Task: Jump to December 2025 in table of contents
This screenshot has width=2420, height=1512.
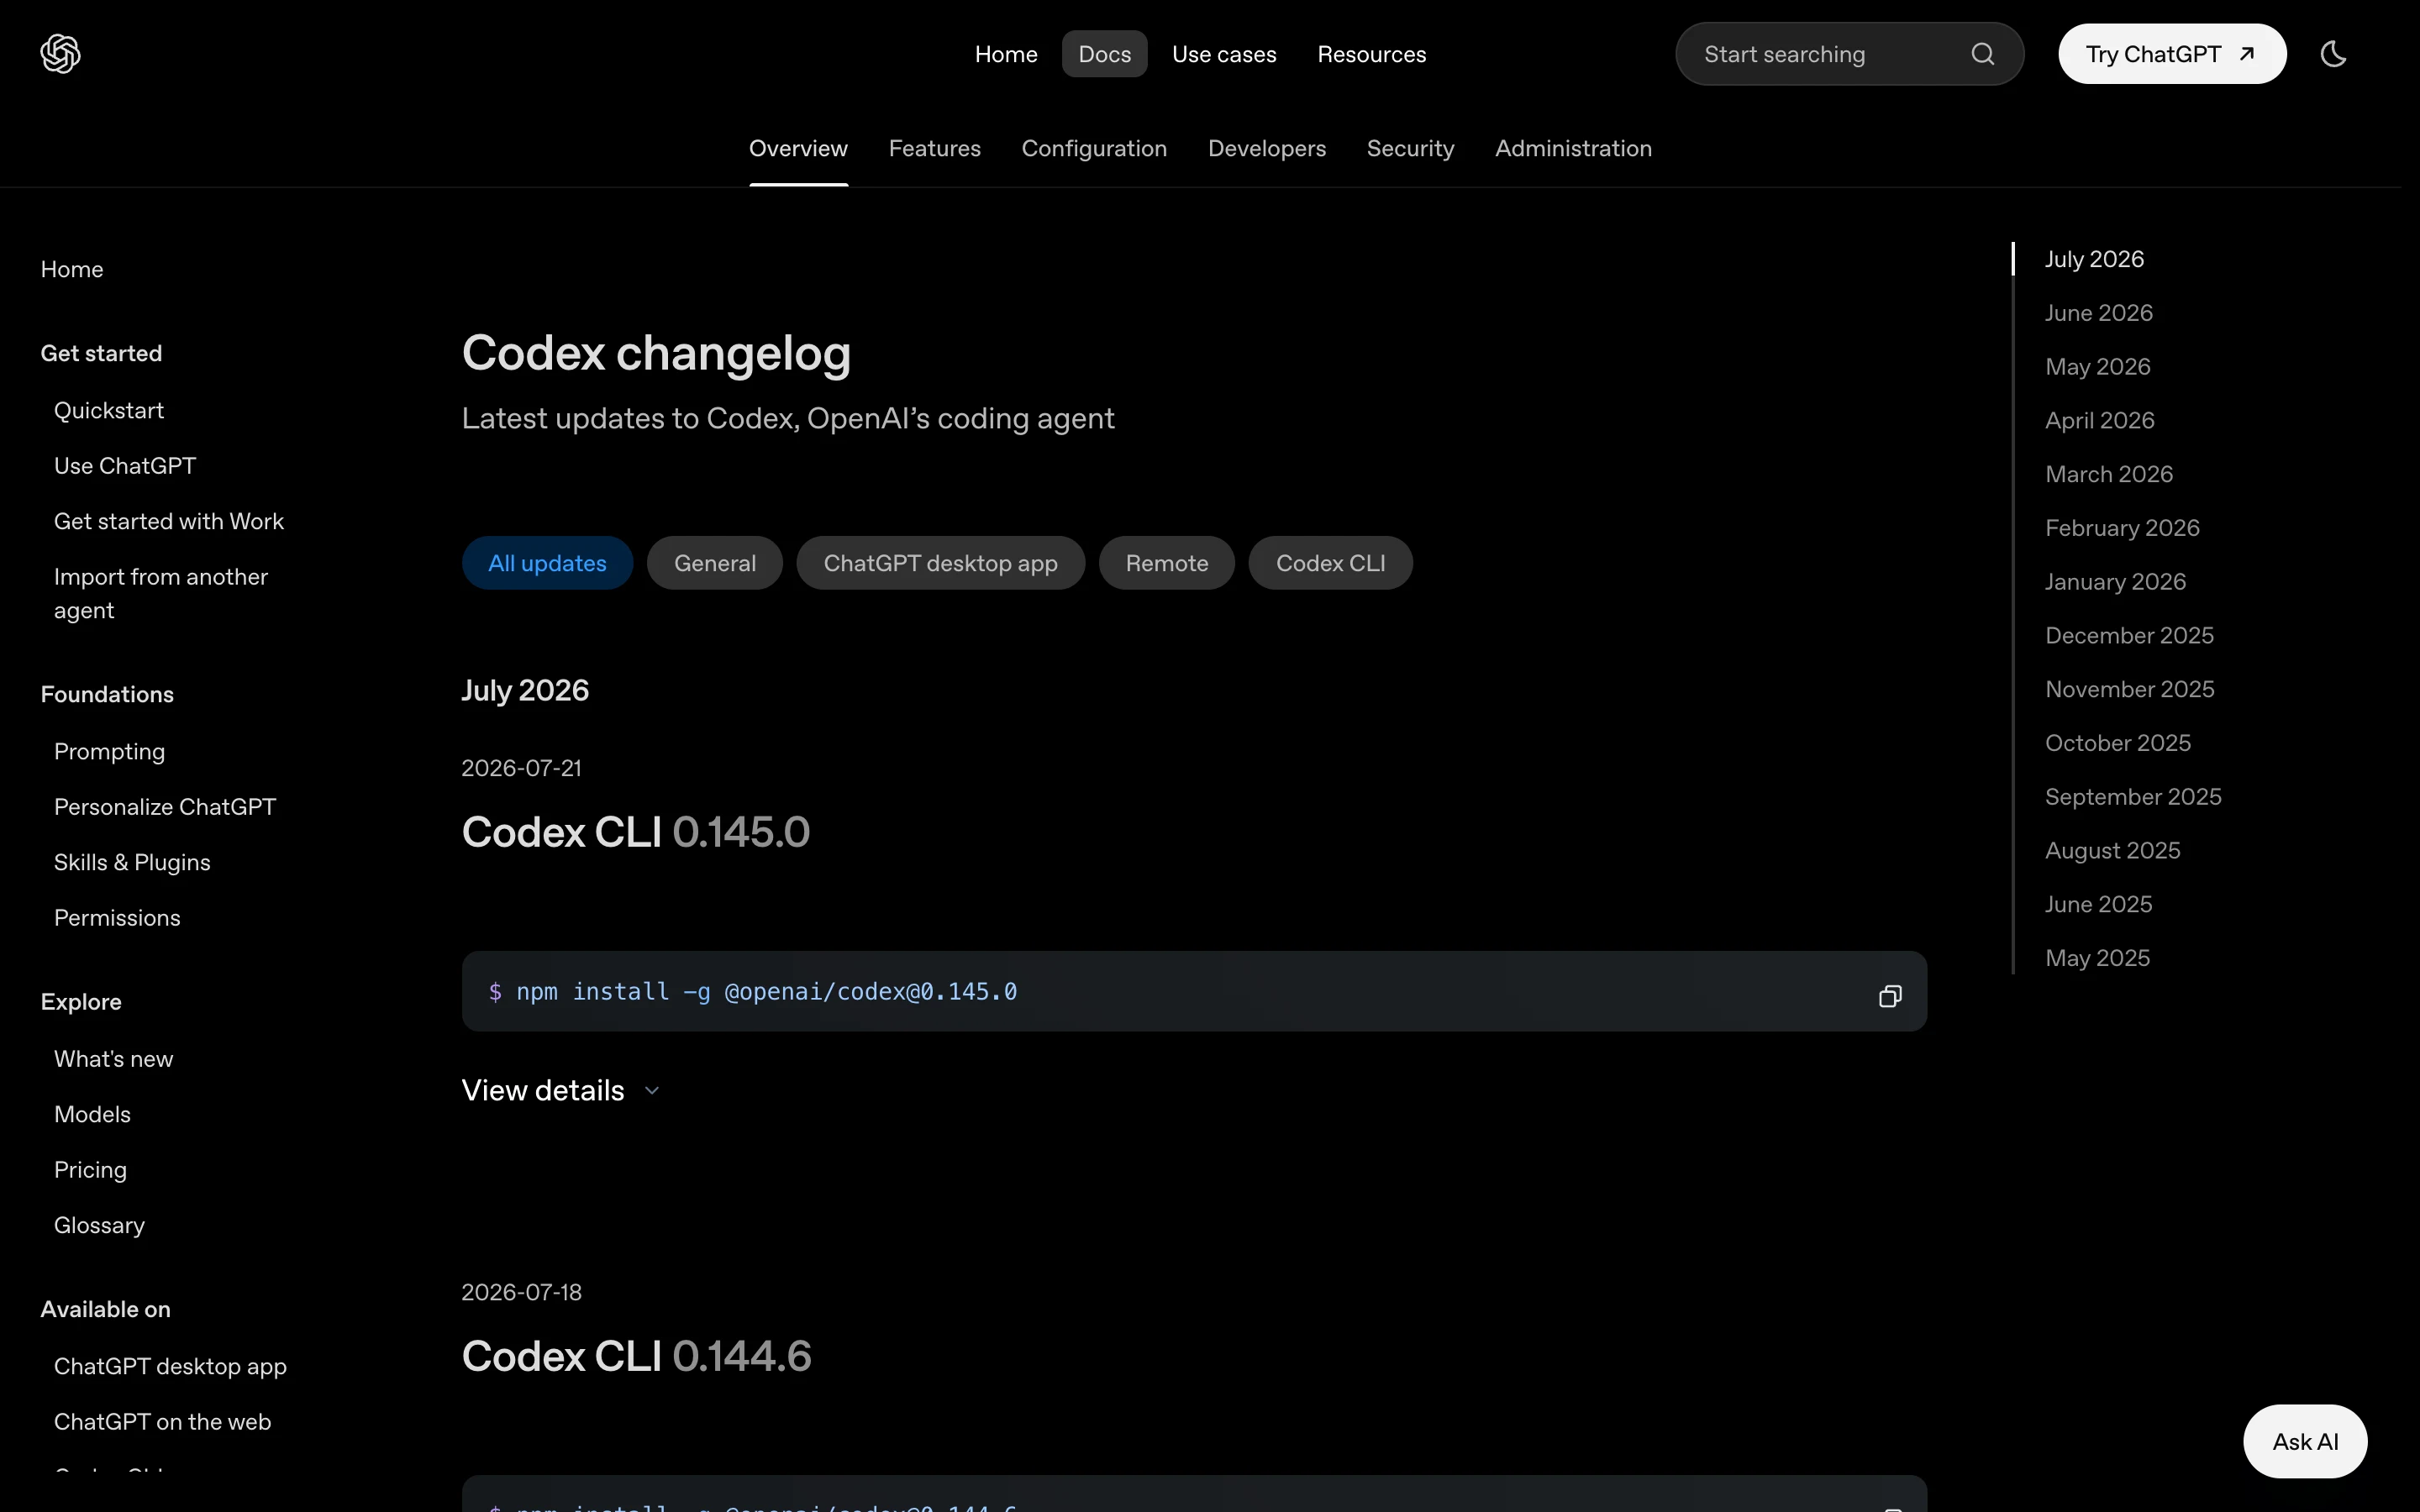Action: coord(2129,636)
